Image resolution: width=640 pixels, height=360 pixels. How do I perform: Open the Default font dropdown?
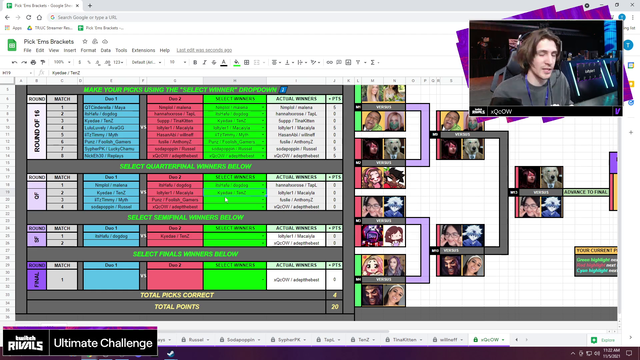(x=147, y=62)
